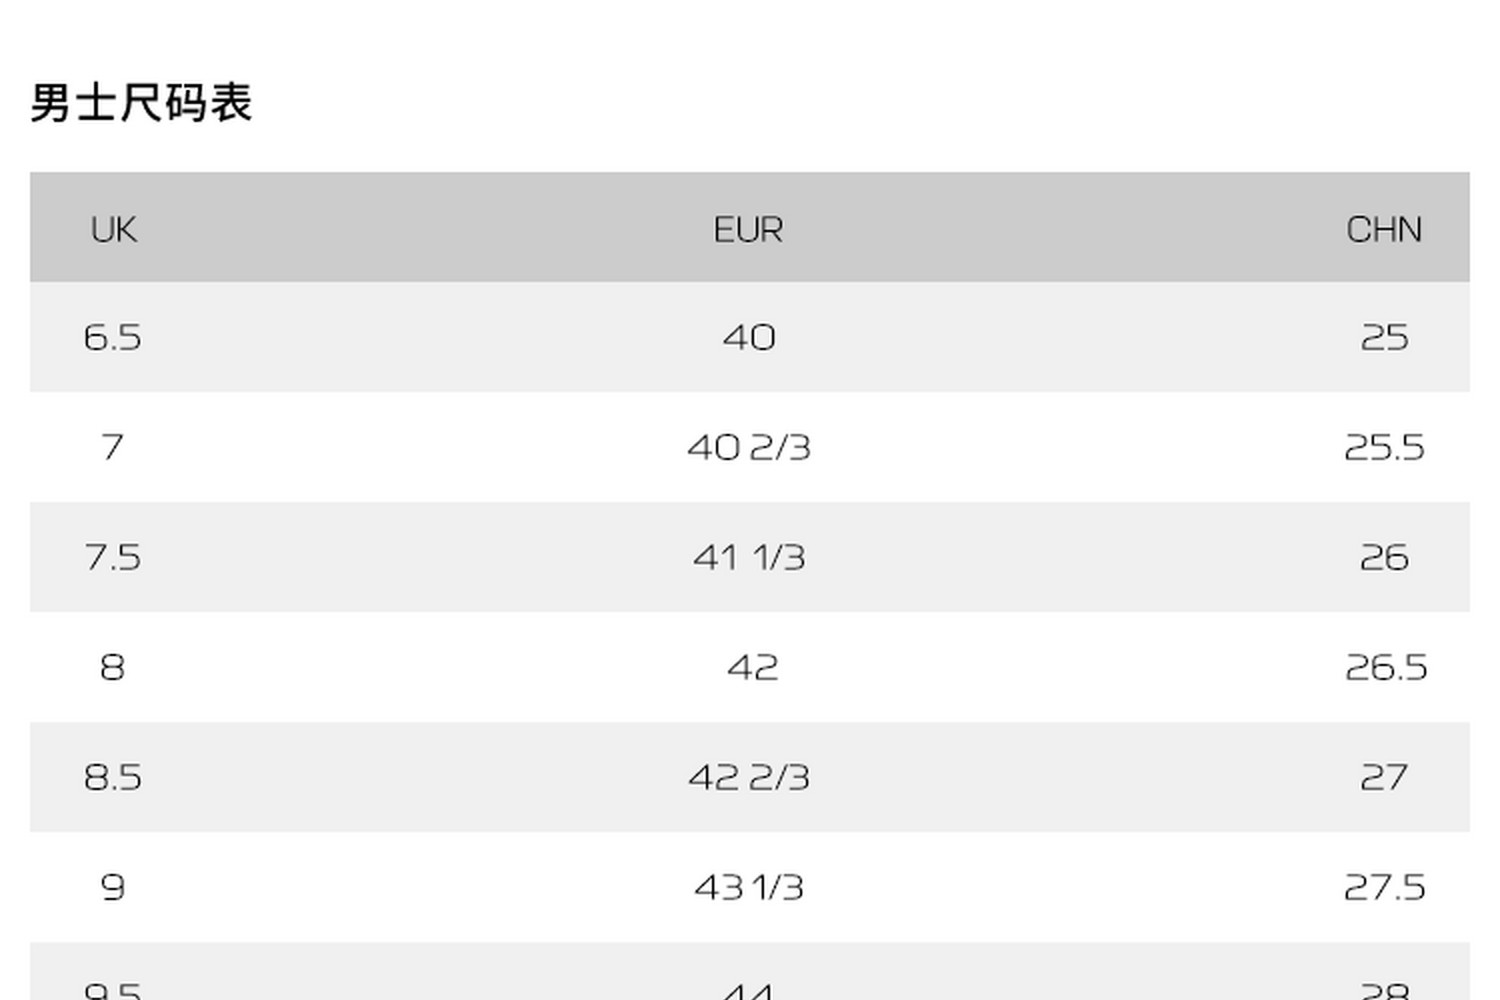Click UK size 8 cell

coord(113,667)
